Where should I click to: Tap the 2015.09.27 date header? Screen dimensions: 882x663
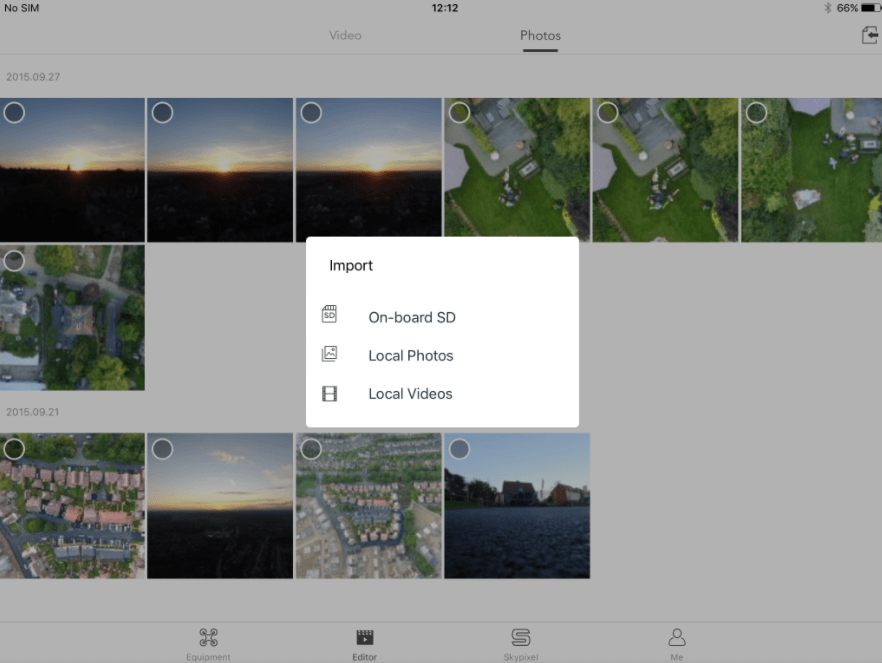pyautogui.click(x=33, y=77)
